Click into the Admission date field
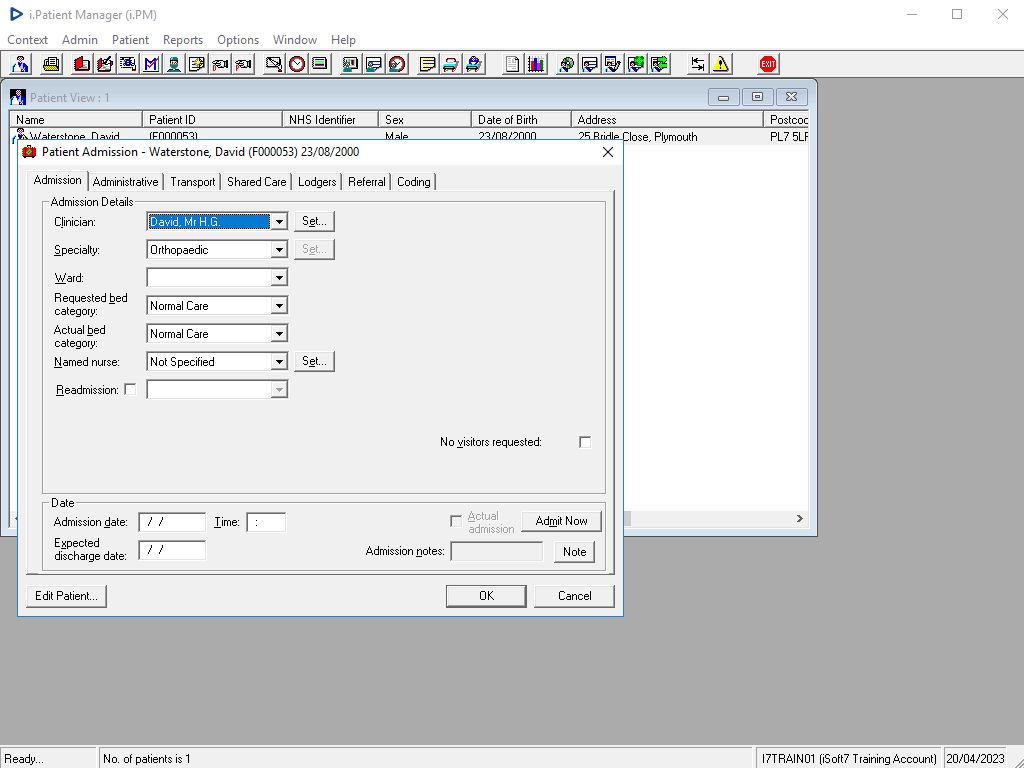 click(x=172, y=522)
